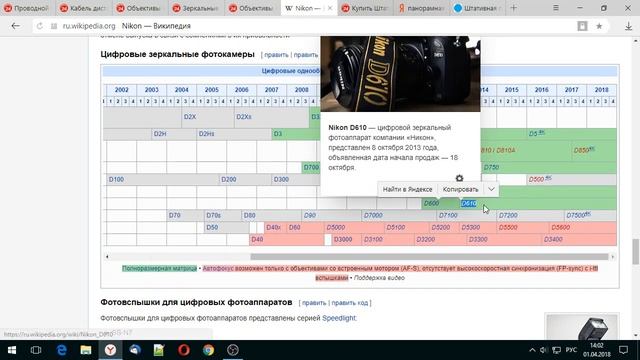Show hidden system tray icons
Image resolution: width=640 pixels, height=360 pixels.
click(532, 350)
